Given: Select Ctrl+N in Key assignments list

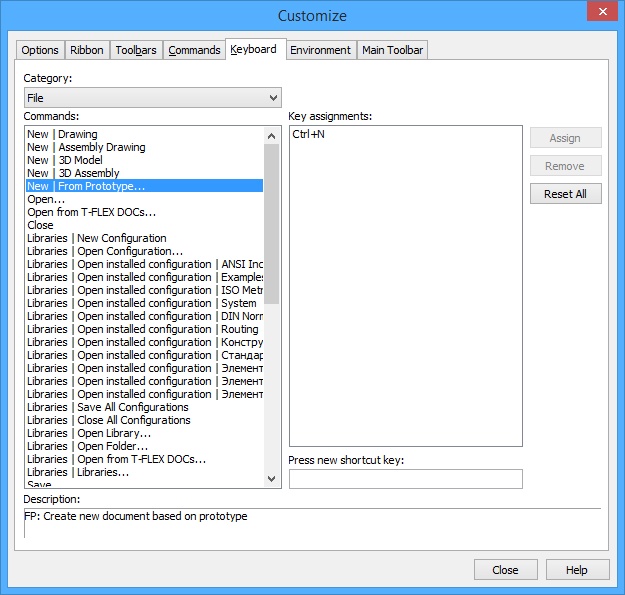Looking at the screenshot, I should (310, 134).
